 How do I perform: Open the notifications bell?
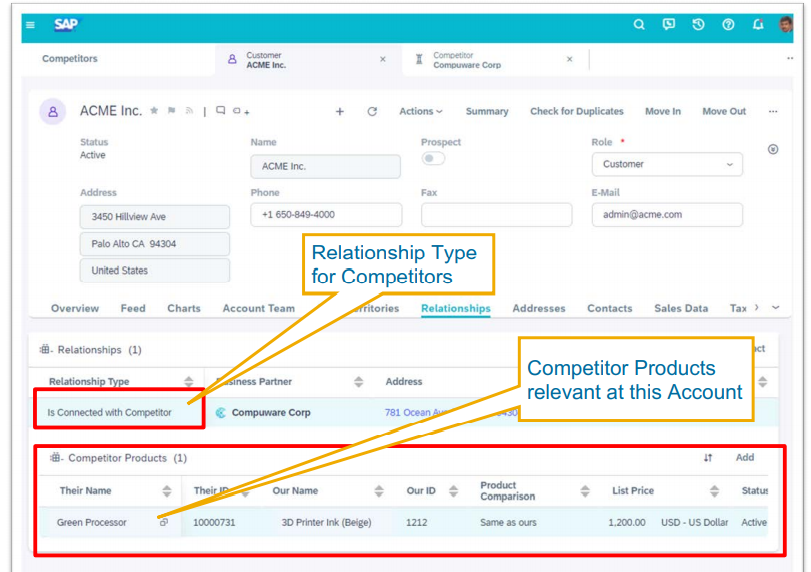(x=758, y=24)
